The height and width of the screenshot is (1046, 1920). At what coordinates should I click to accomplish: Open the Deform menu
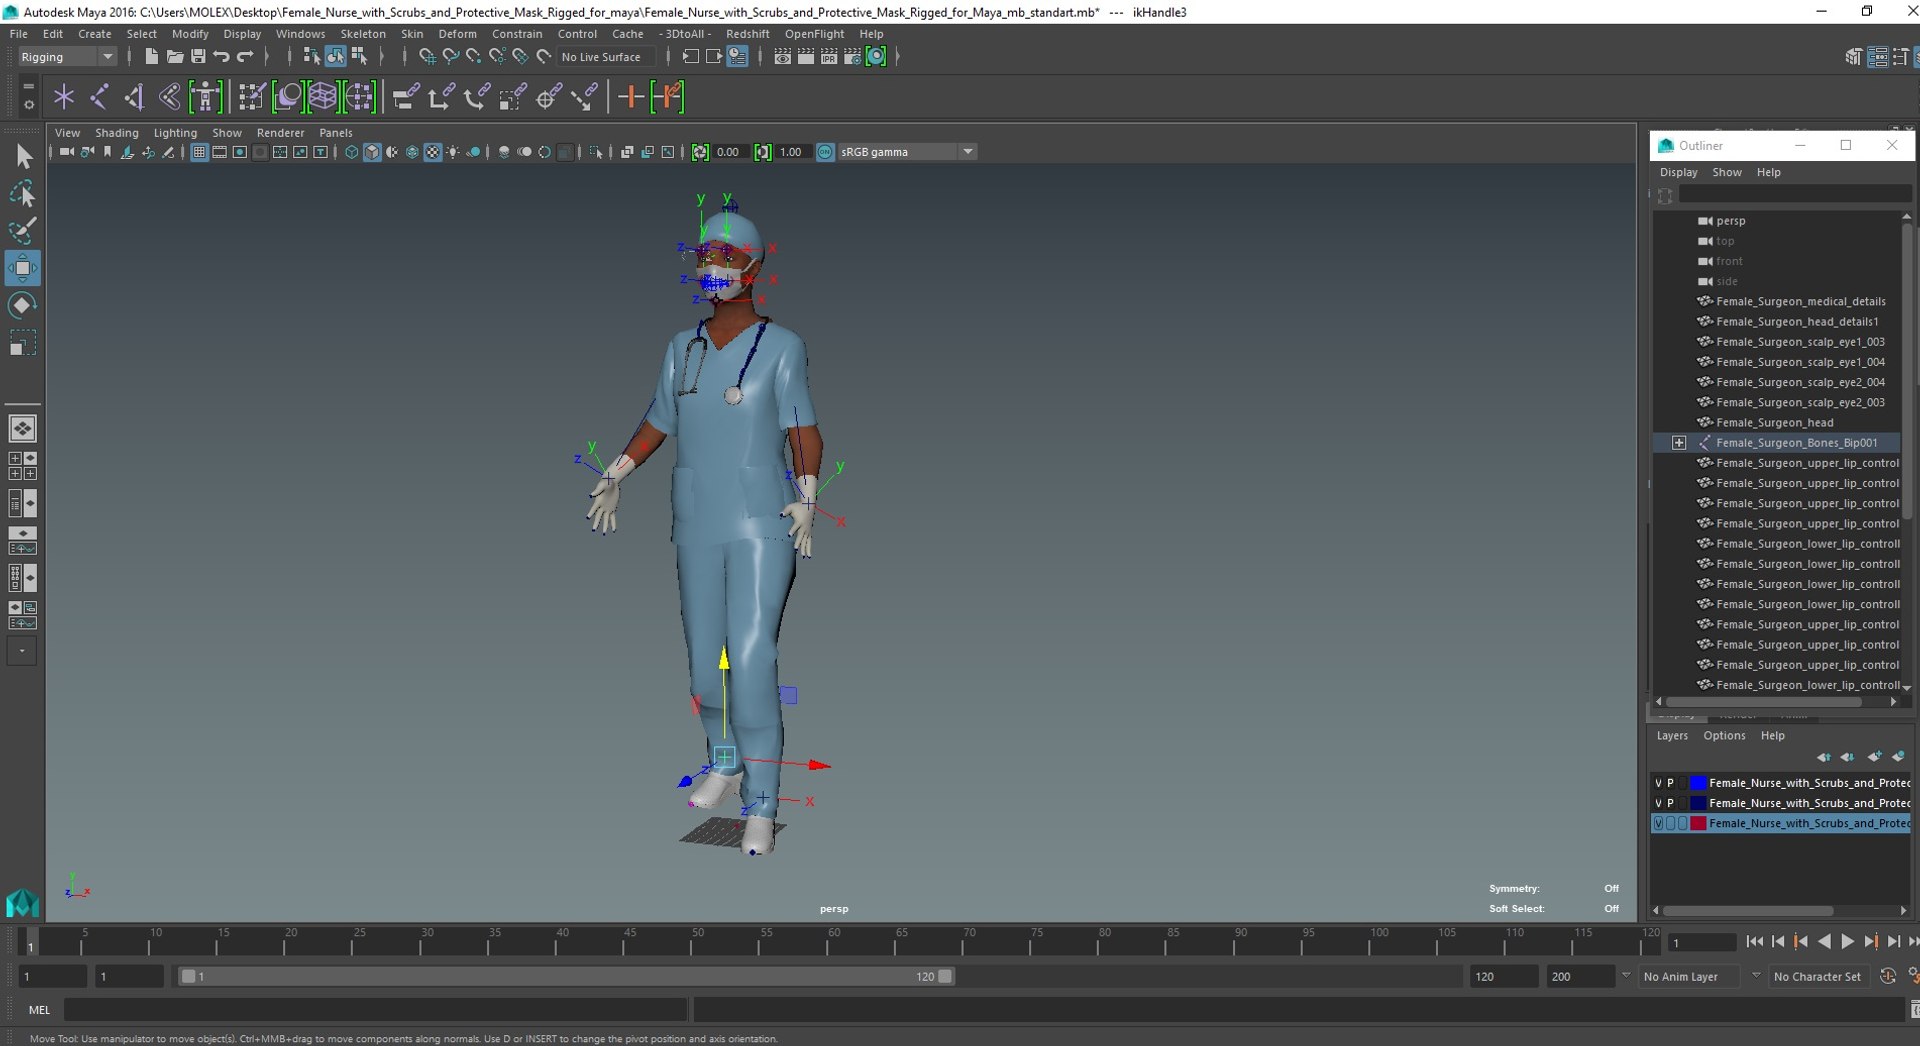[x=457, y=34]
